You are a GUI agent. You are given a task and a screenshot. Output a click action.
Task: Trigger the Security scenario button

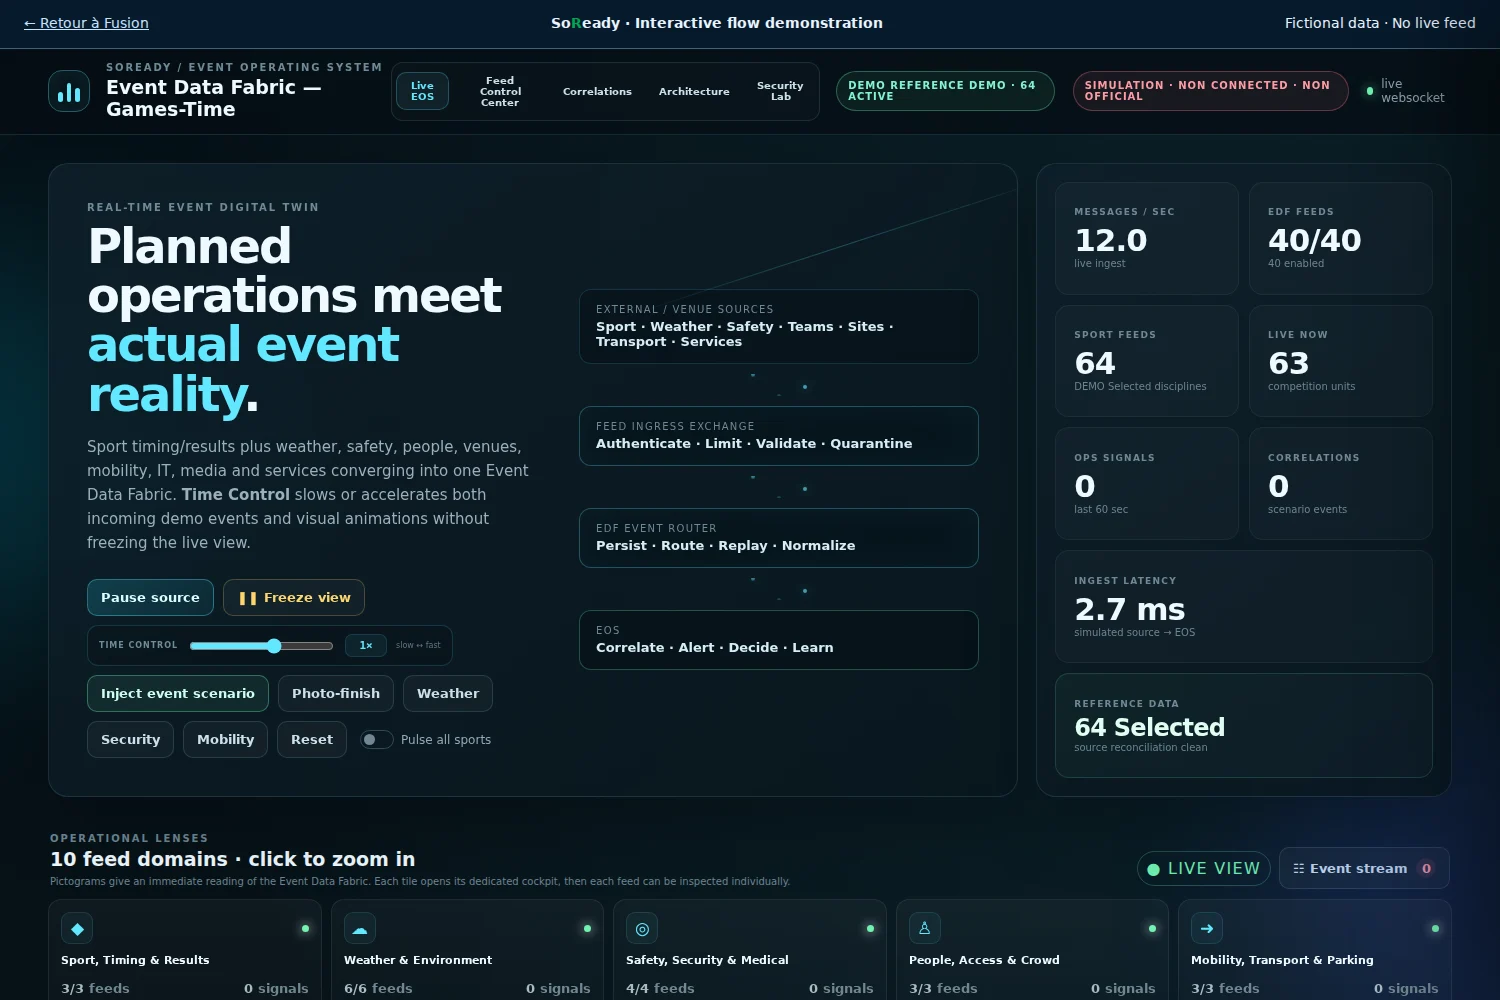point(130,740)
